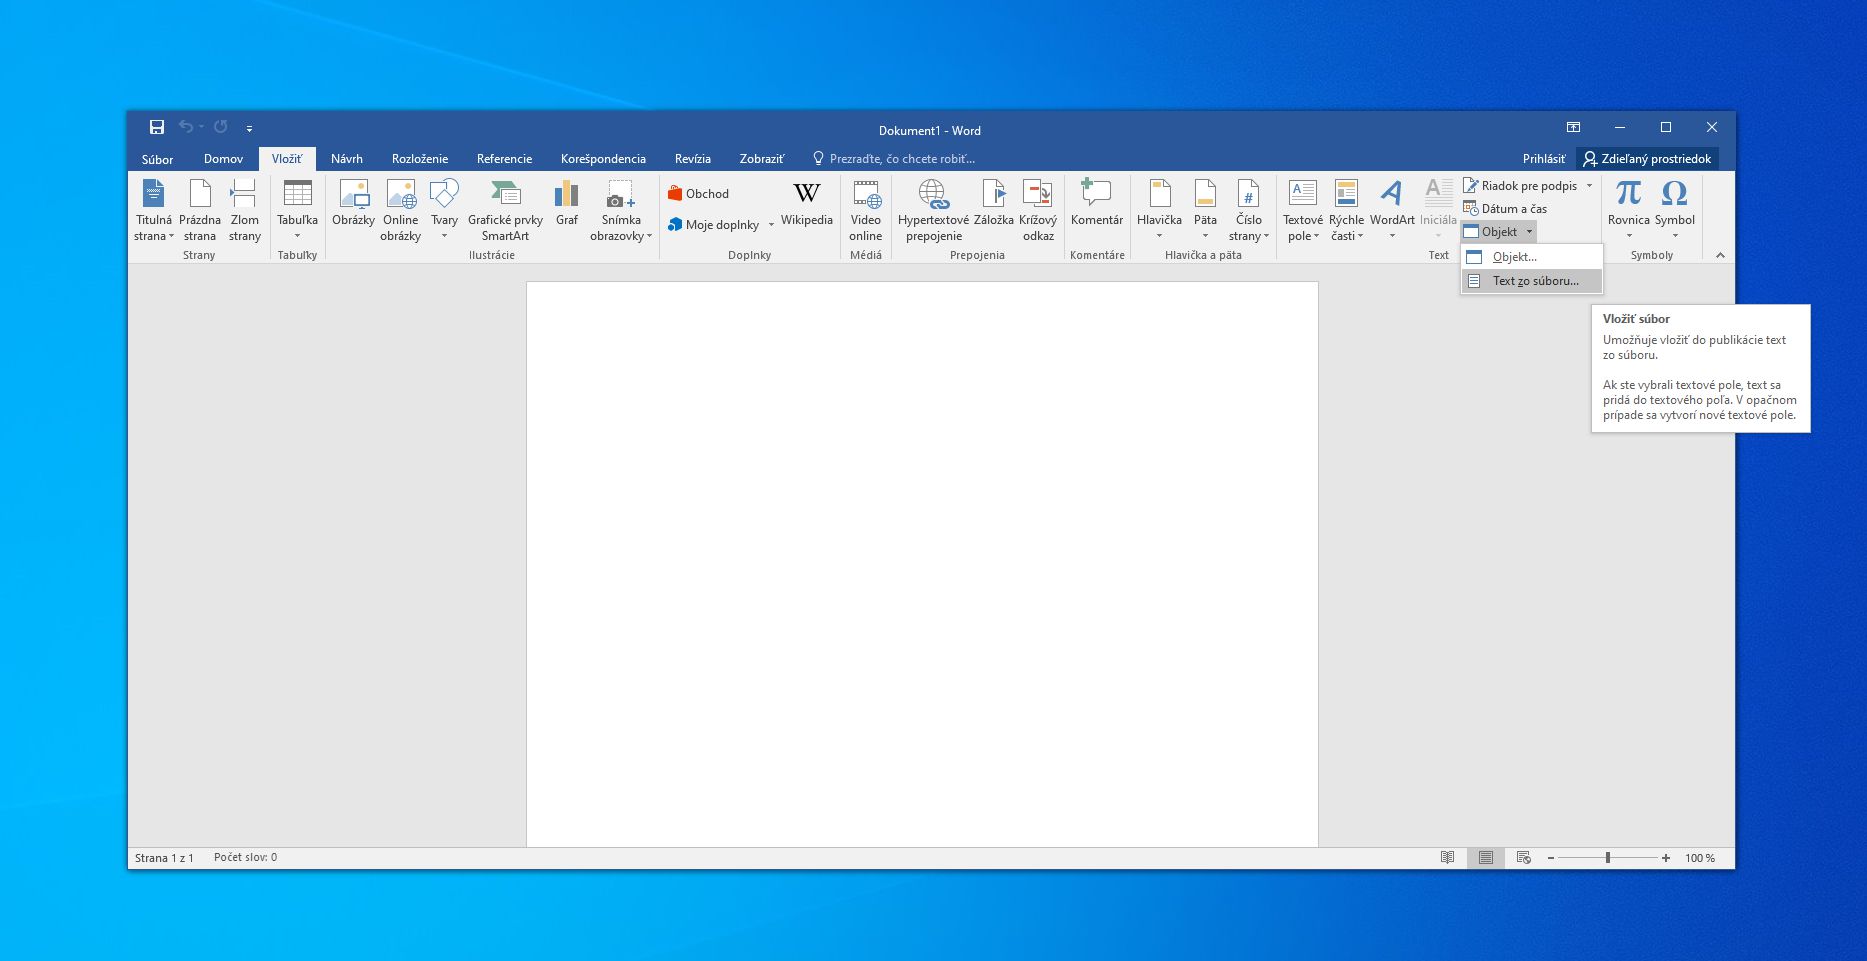Switch to read mode view

pos(1447,858)
